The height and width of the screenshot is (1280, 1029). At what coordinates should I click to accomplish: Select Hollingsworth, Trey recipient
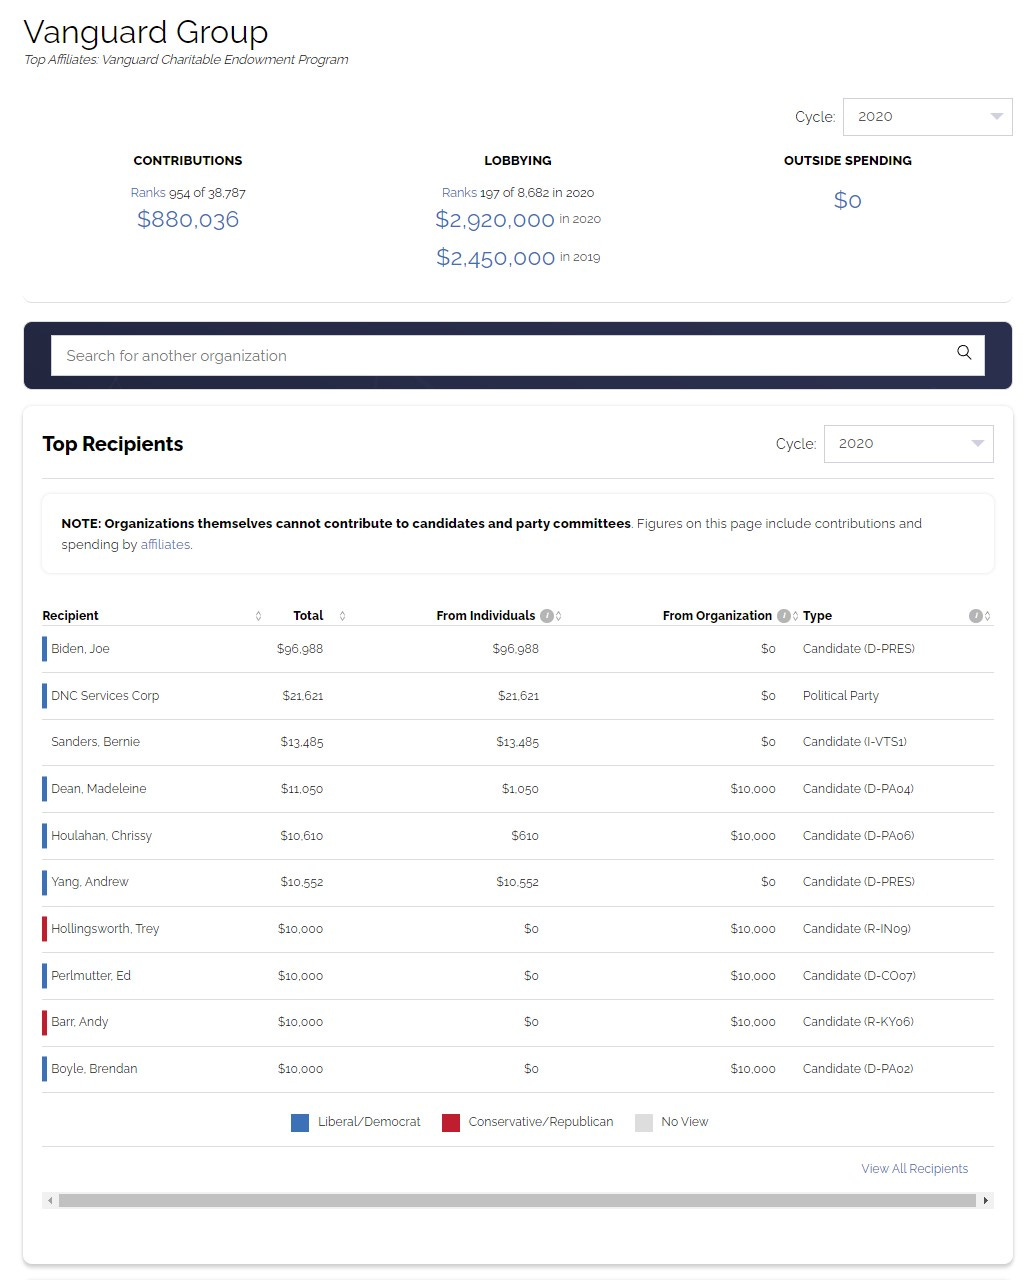[x=105, y=929]
